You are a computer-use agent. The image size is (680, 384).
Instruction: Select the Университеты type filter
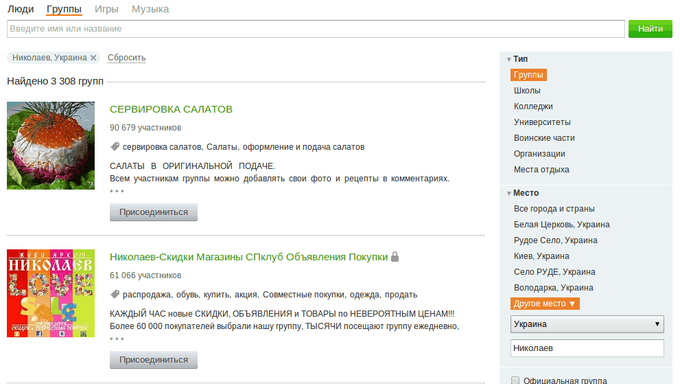click(x=542, y=122)
